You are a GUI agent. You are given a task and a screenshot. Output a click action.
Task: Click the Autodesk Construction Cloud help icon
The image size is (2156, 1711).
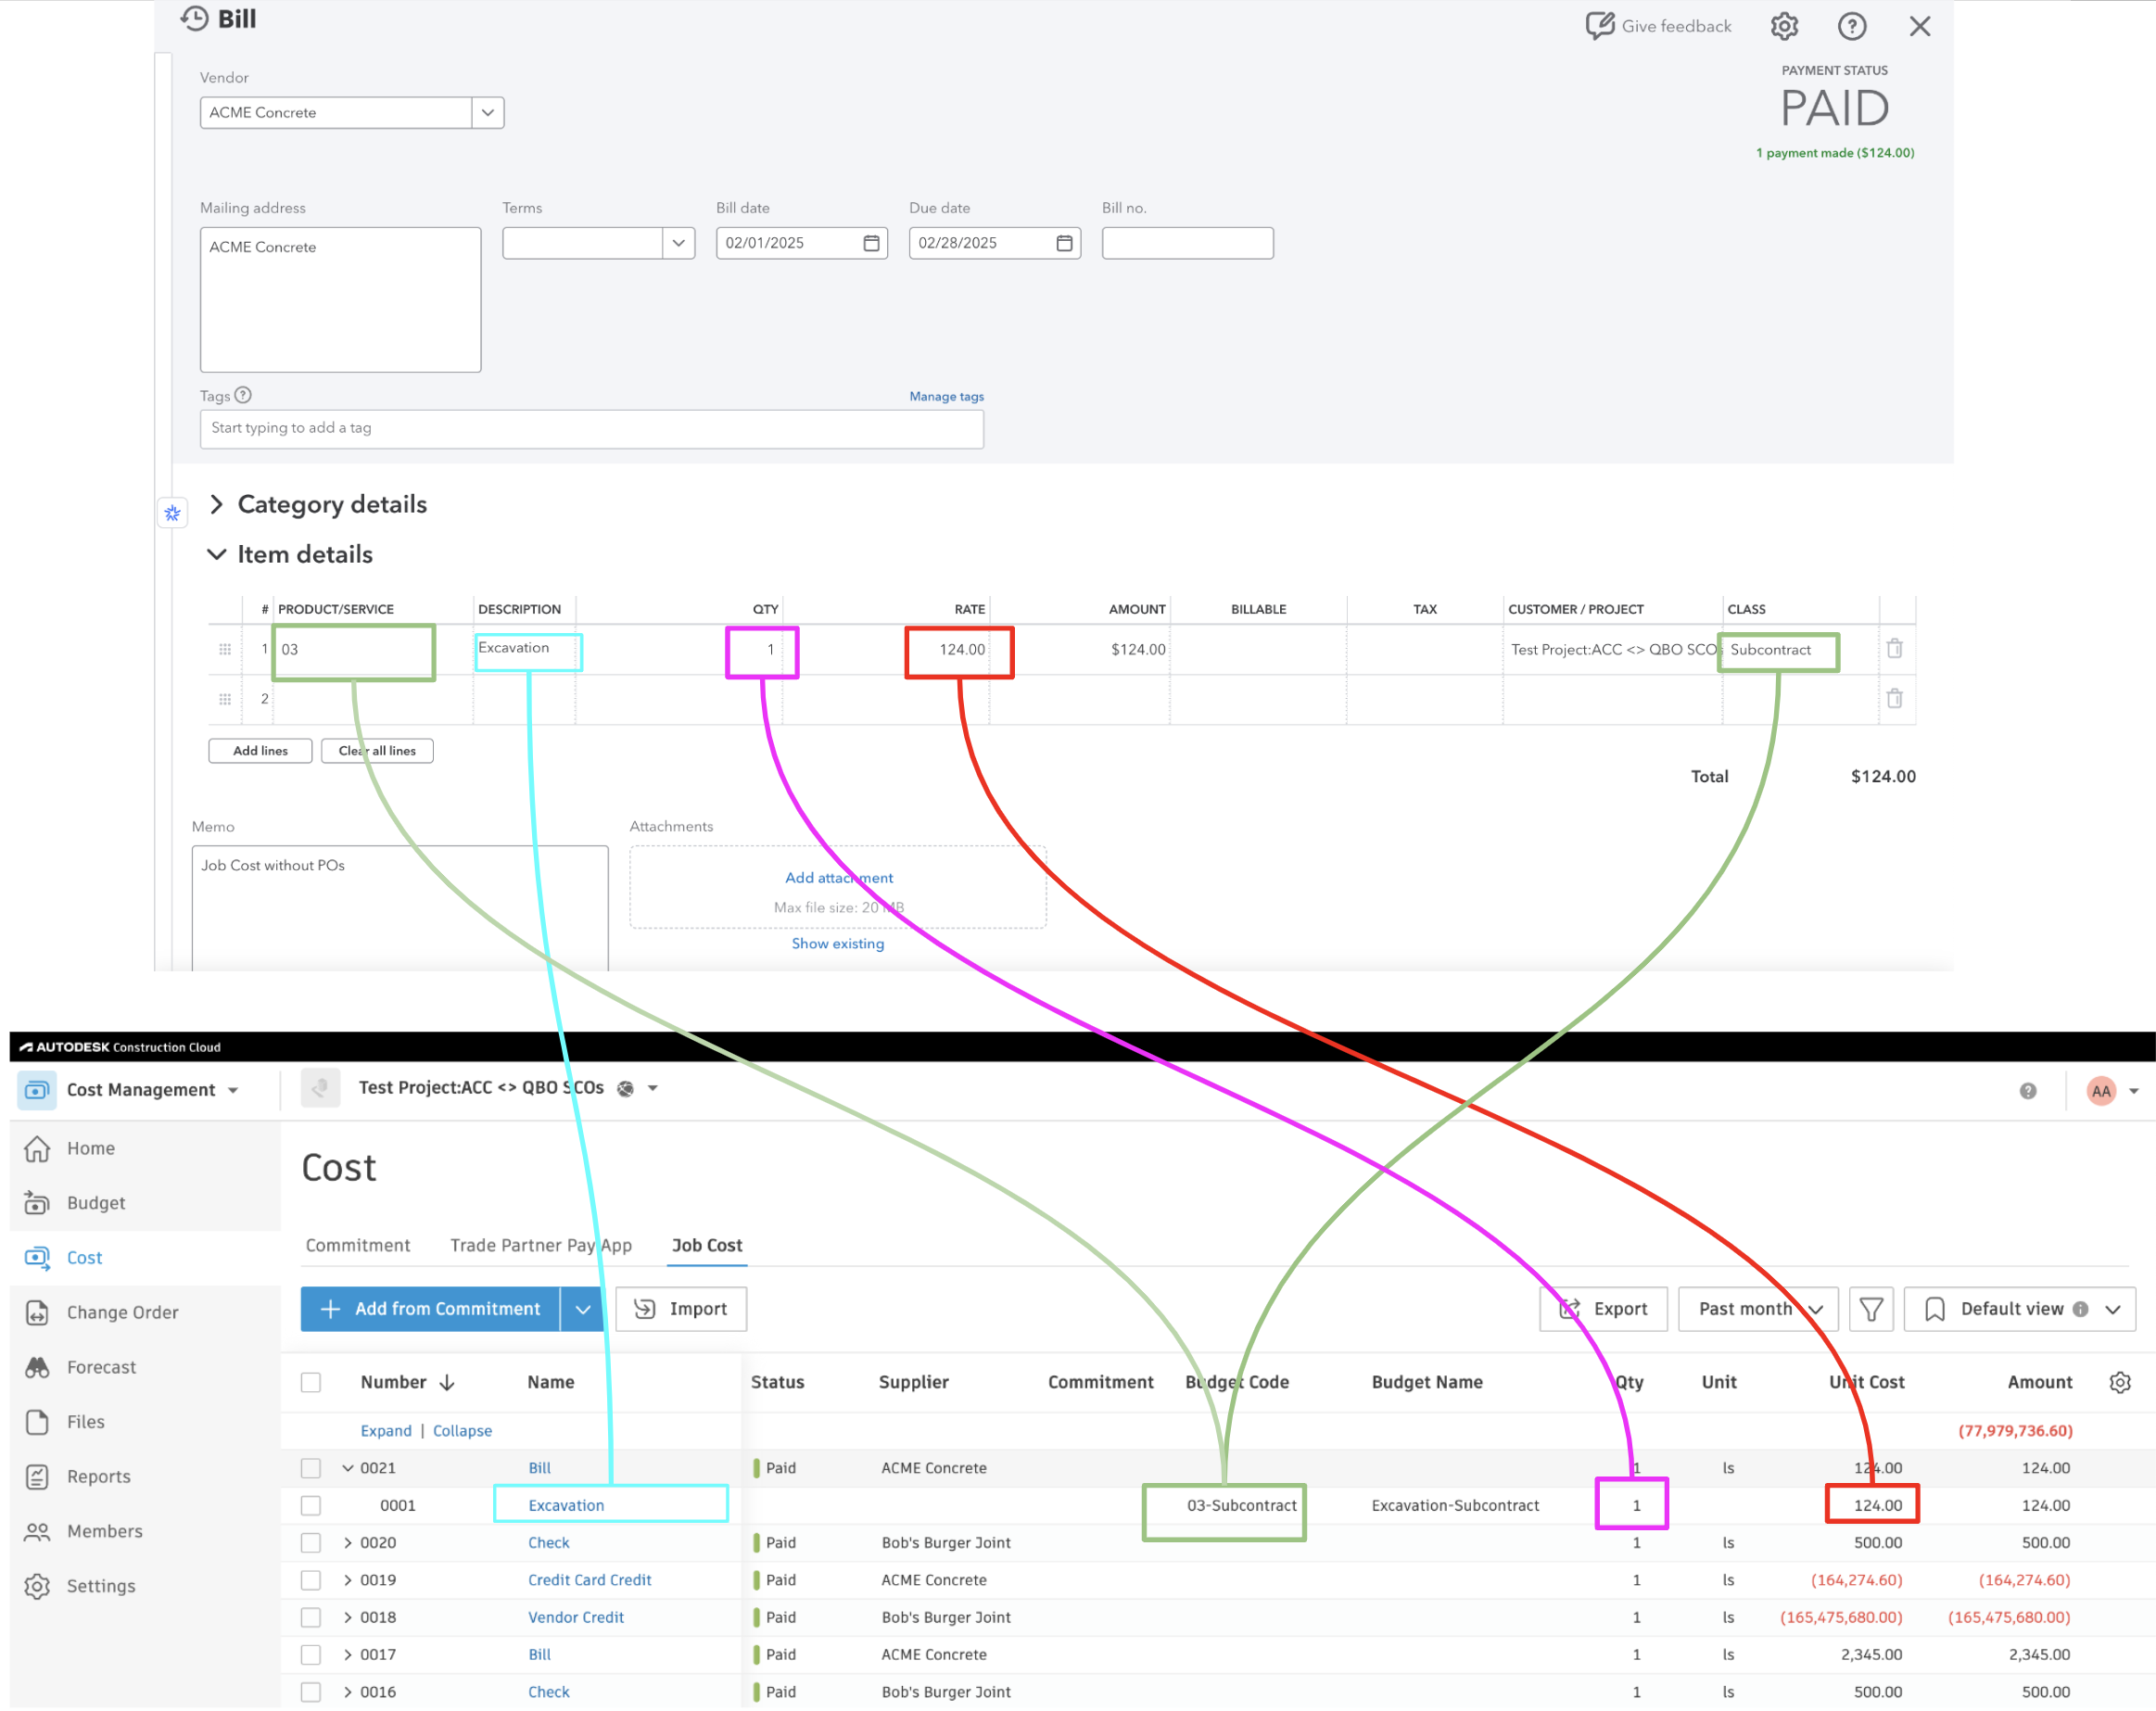[2028, 1090]
